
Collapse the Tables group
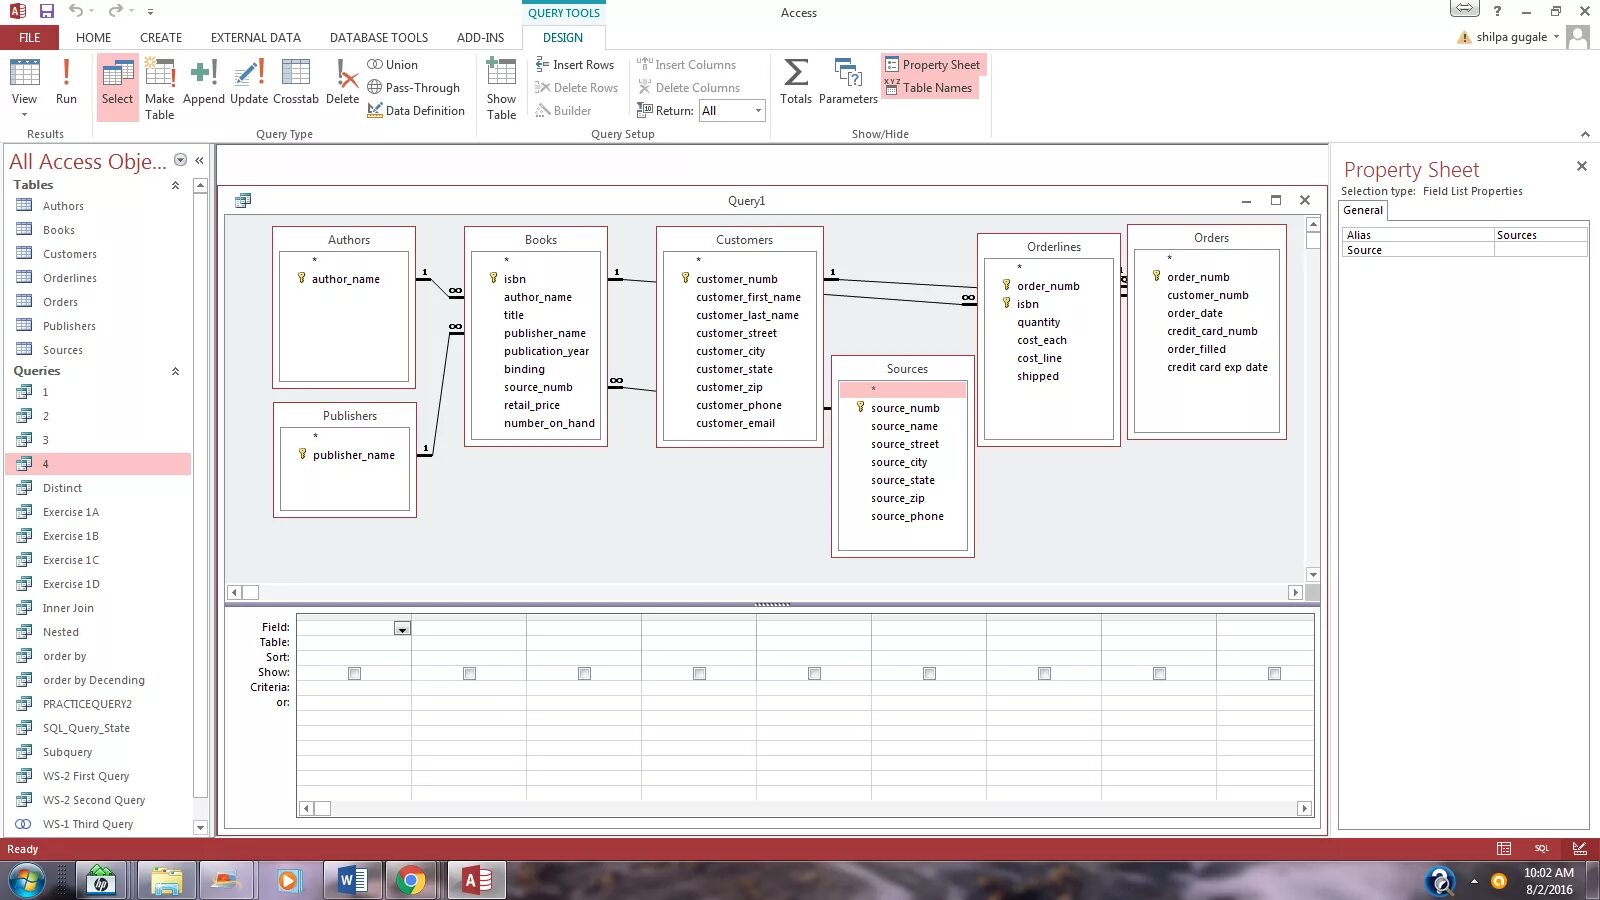[175, 185]
